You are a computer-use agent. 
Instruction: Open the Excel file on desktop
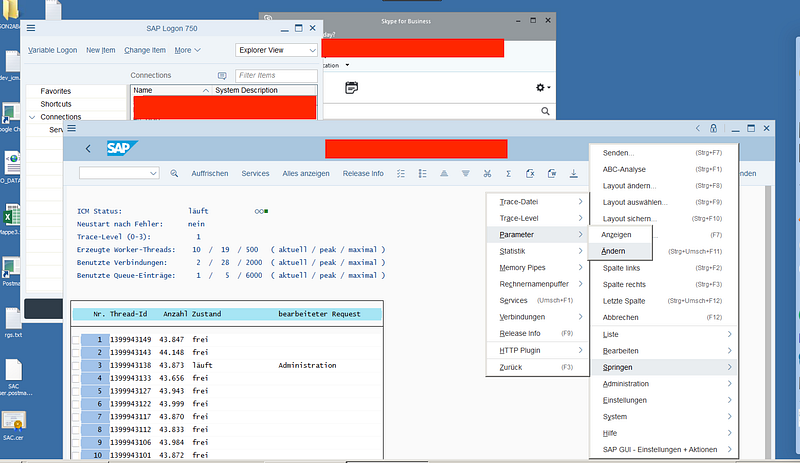[11, 218]
